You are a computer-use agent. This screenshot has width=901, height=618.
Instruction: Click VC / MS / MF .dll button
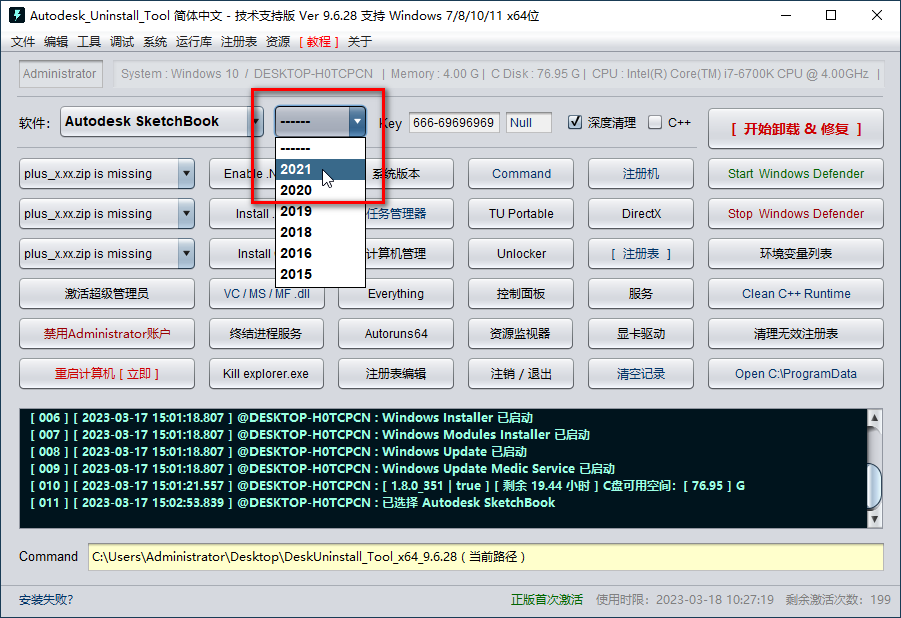266,296
